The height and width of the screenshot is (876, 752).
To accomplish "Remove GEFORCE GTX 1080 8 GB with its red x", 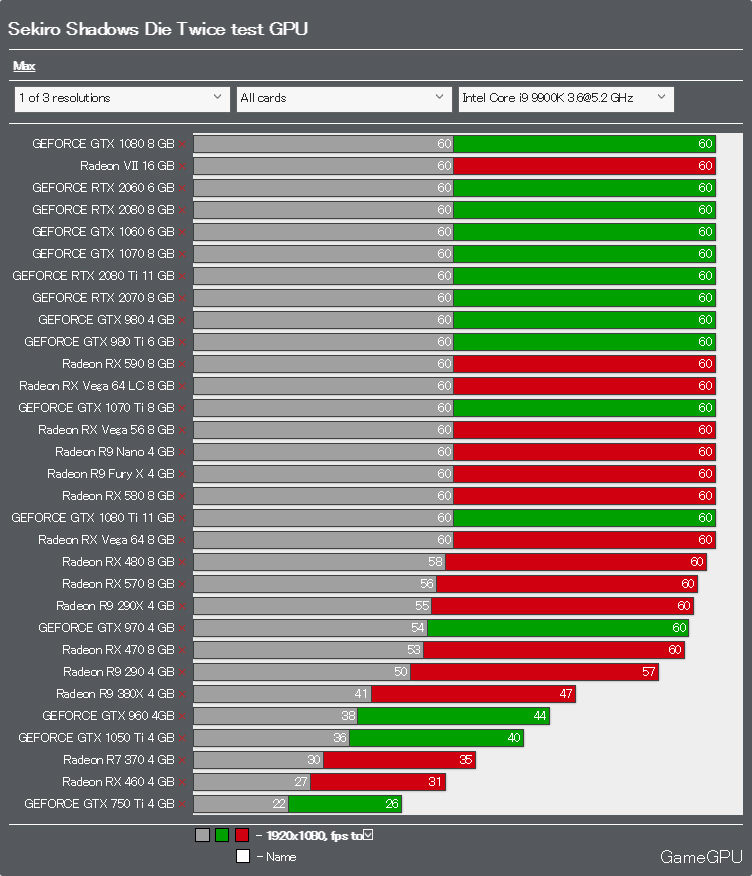I will (x=182, y=144).
